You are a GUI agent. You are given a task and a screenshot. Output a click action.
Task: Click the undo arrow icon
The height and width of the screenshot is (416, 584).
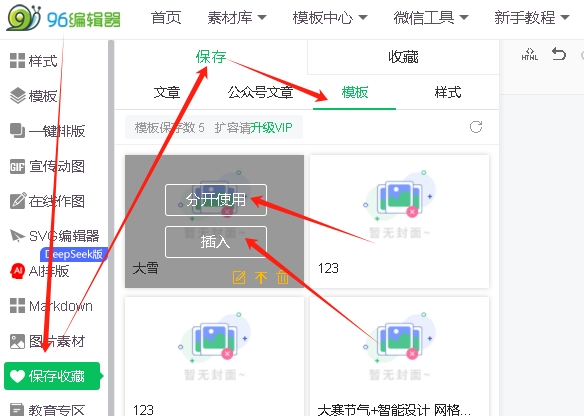[559, 54]
